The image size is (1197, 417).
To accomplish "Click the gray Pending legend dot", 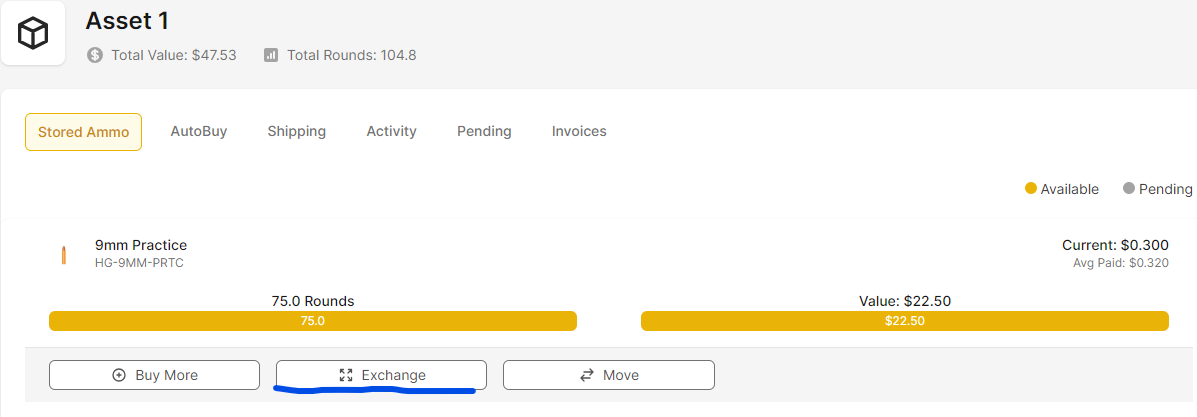I will 1129,189.
